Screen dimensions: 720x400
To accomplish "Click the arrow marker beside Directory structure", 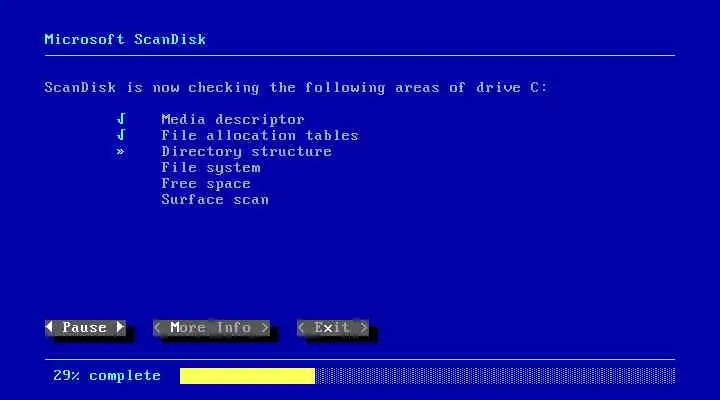I will point(120,152).
